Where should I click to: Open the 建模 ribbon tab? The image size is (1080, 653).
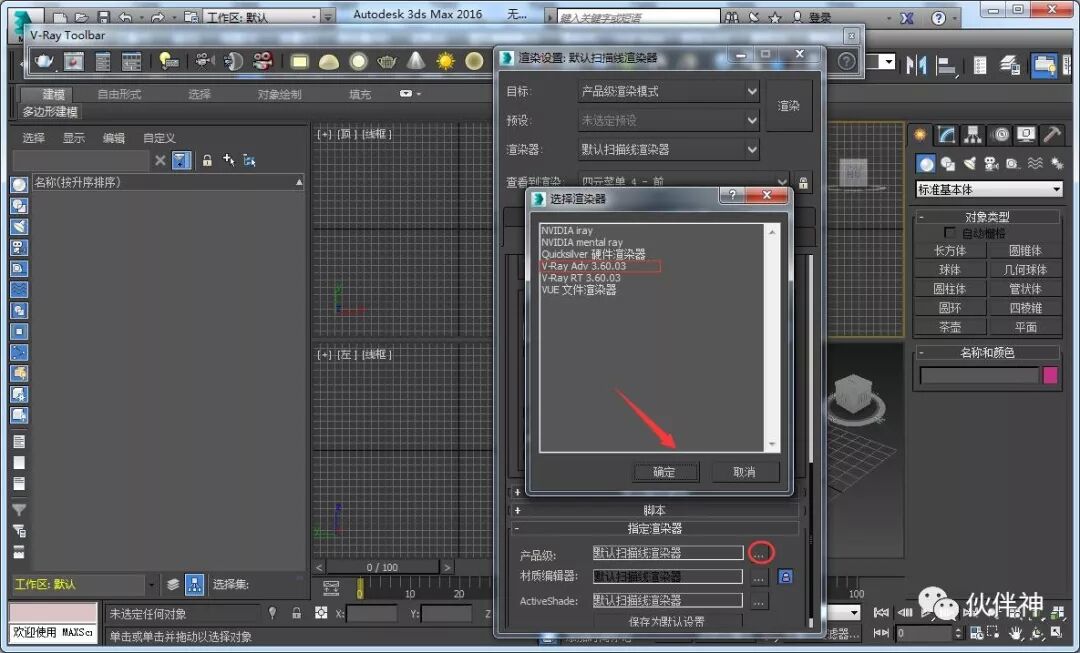click(x=53, y=94)
